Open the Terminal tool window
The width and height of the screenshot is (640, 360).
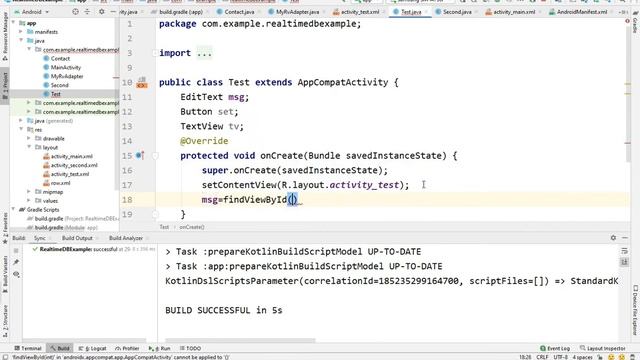tap(28, 348)
